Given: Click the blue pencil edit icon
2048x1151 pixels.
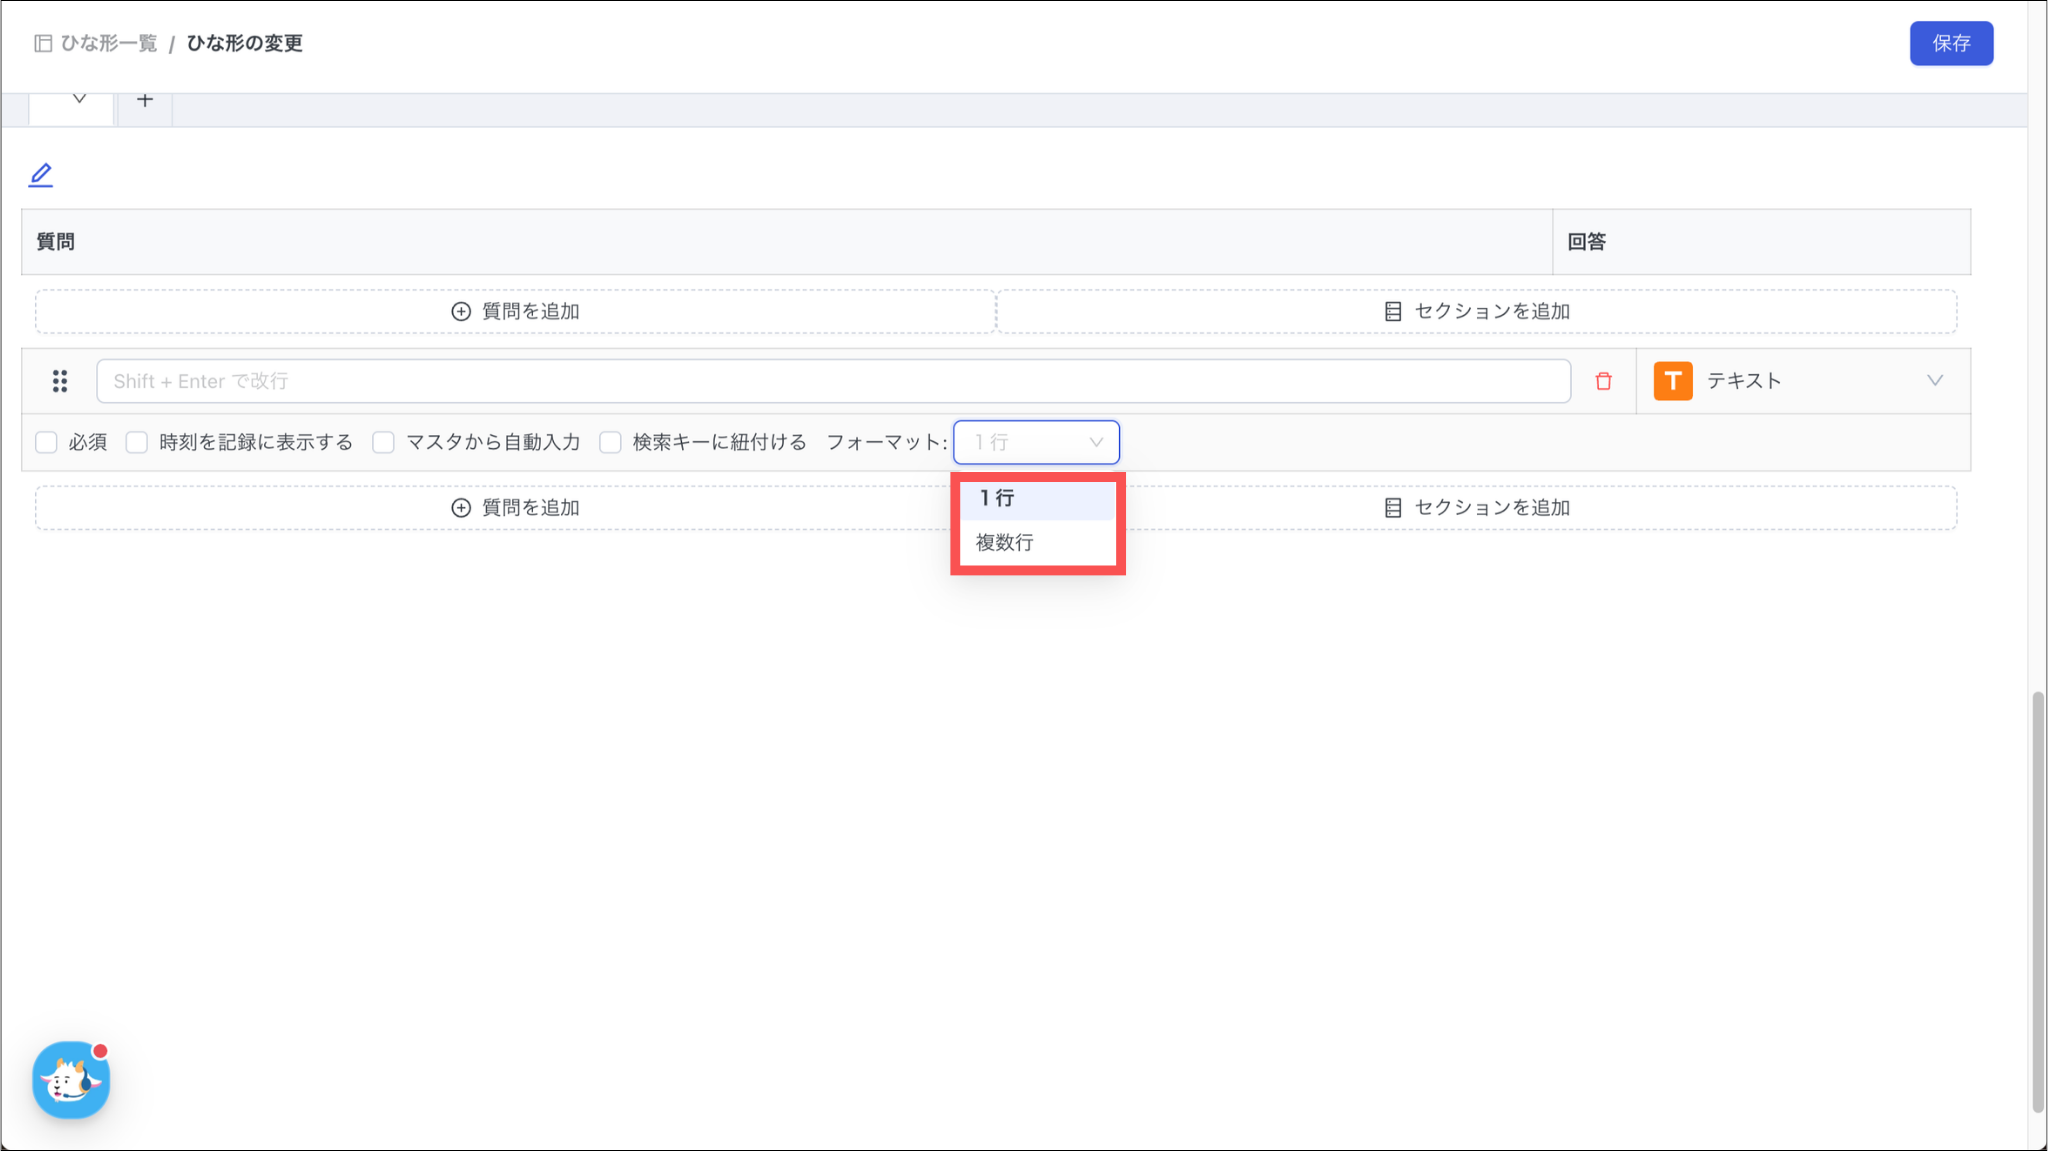Looking at the screenshot, I should tap(41, 175).
